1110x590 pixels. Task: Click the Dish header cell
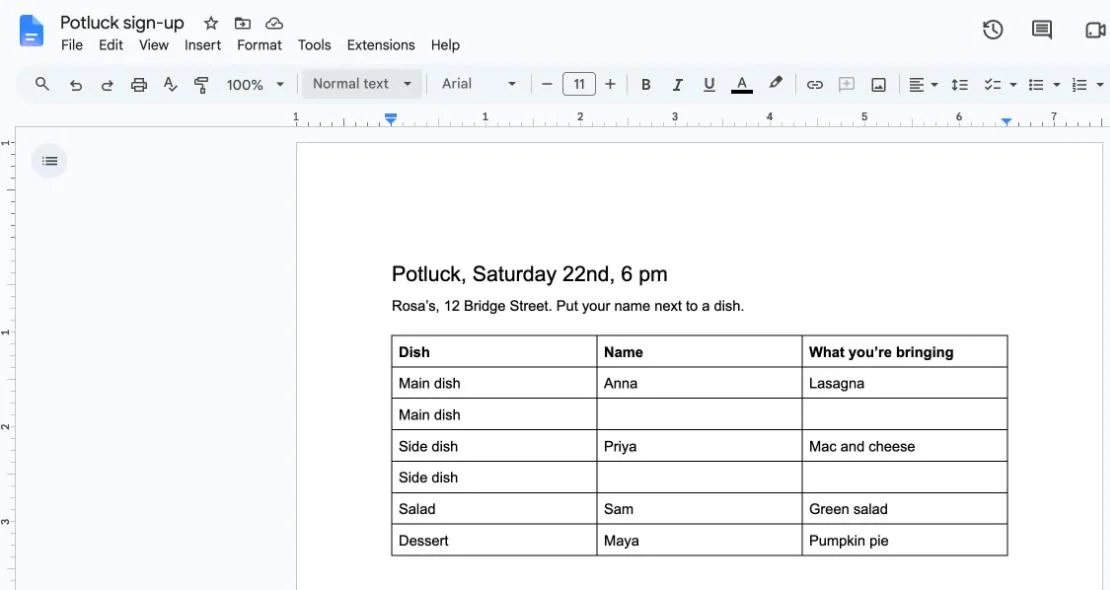coord(494,351)
